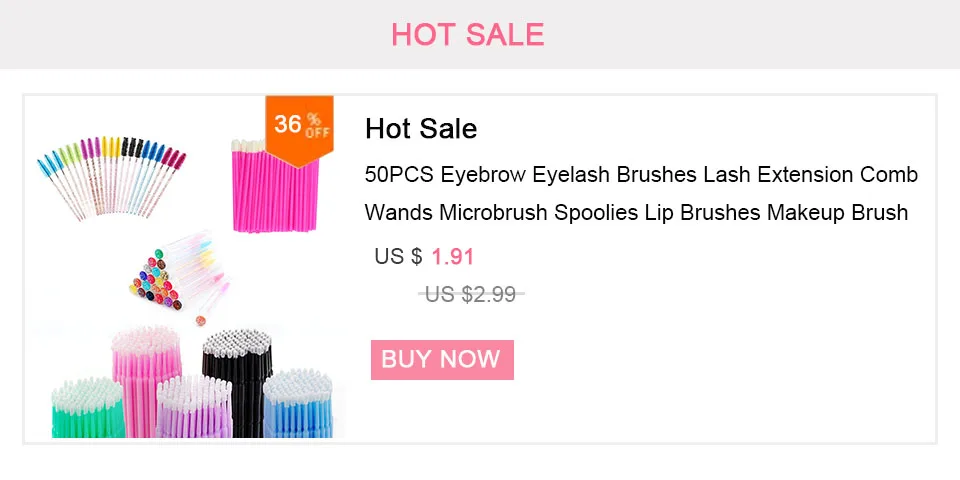Click the 'OFF' text in discount badge
Image resolution: width=960 pixels, height=480 pixels.
(x=317, y=132)
